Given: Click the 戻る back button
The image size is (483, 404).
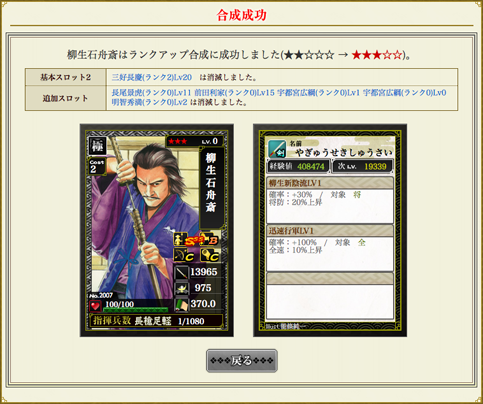Looking at the screenshot, I should (x=242, y=360).
